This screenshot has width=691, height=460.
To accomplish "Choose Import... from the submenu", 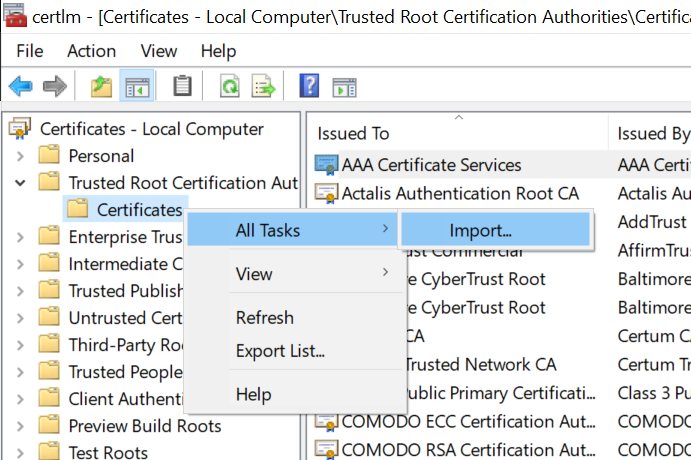I will click(x=495, y=230).
